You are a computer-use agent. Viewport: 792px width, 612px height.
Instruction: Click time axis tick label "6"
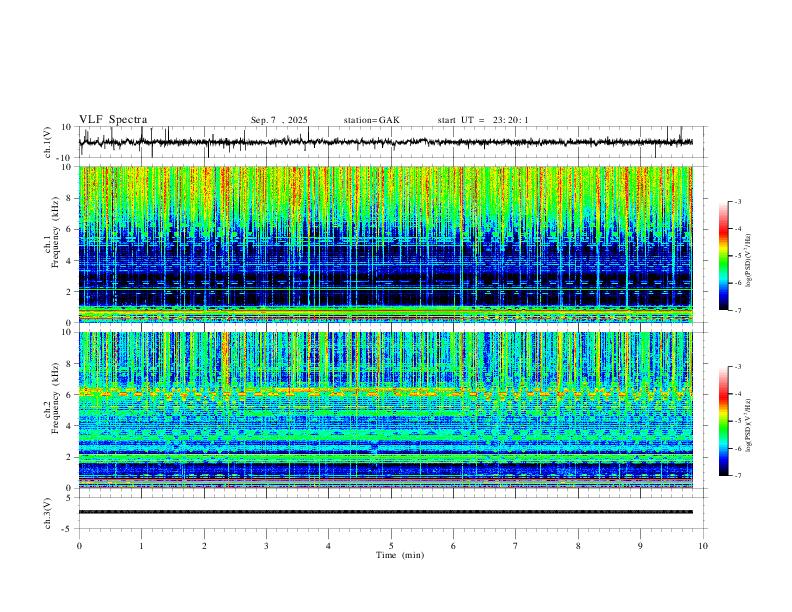coord(453,546)
